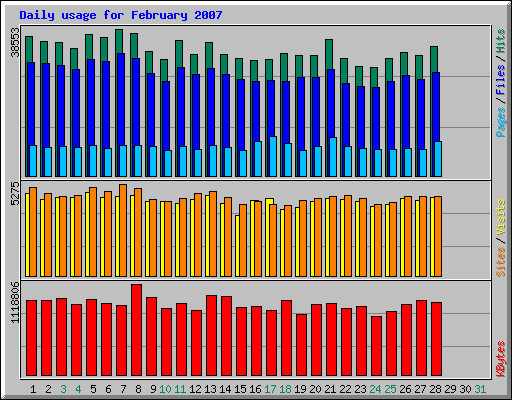Click the cyan Pages bar for day 28

click(438, 159)
